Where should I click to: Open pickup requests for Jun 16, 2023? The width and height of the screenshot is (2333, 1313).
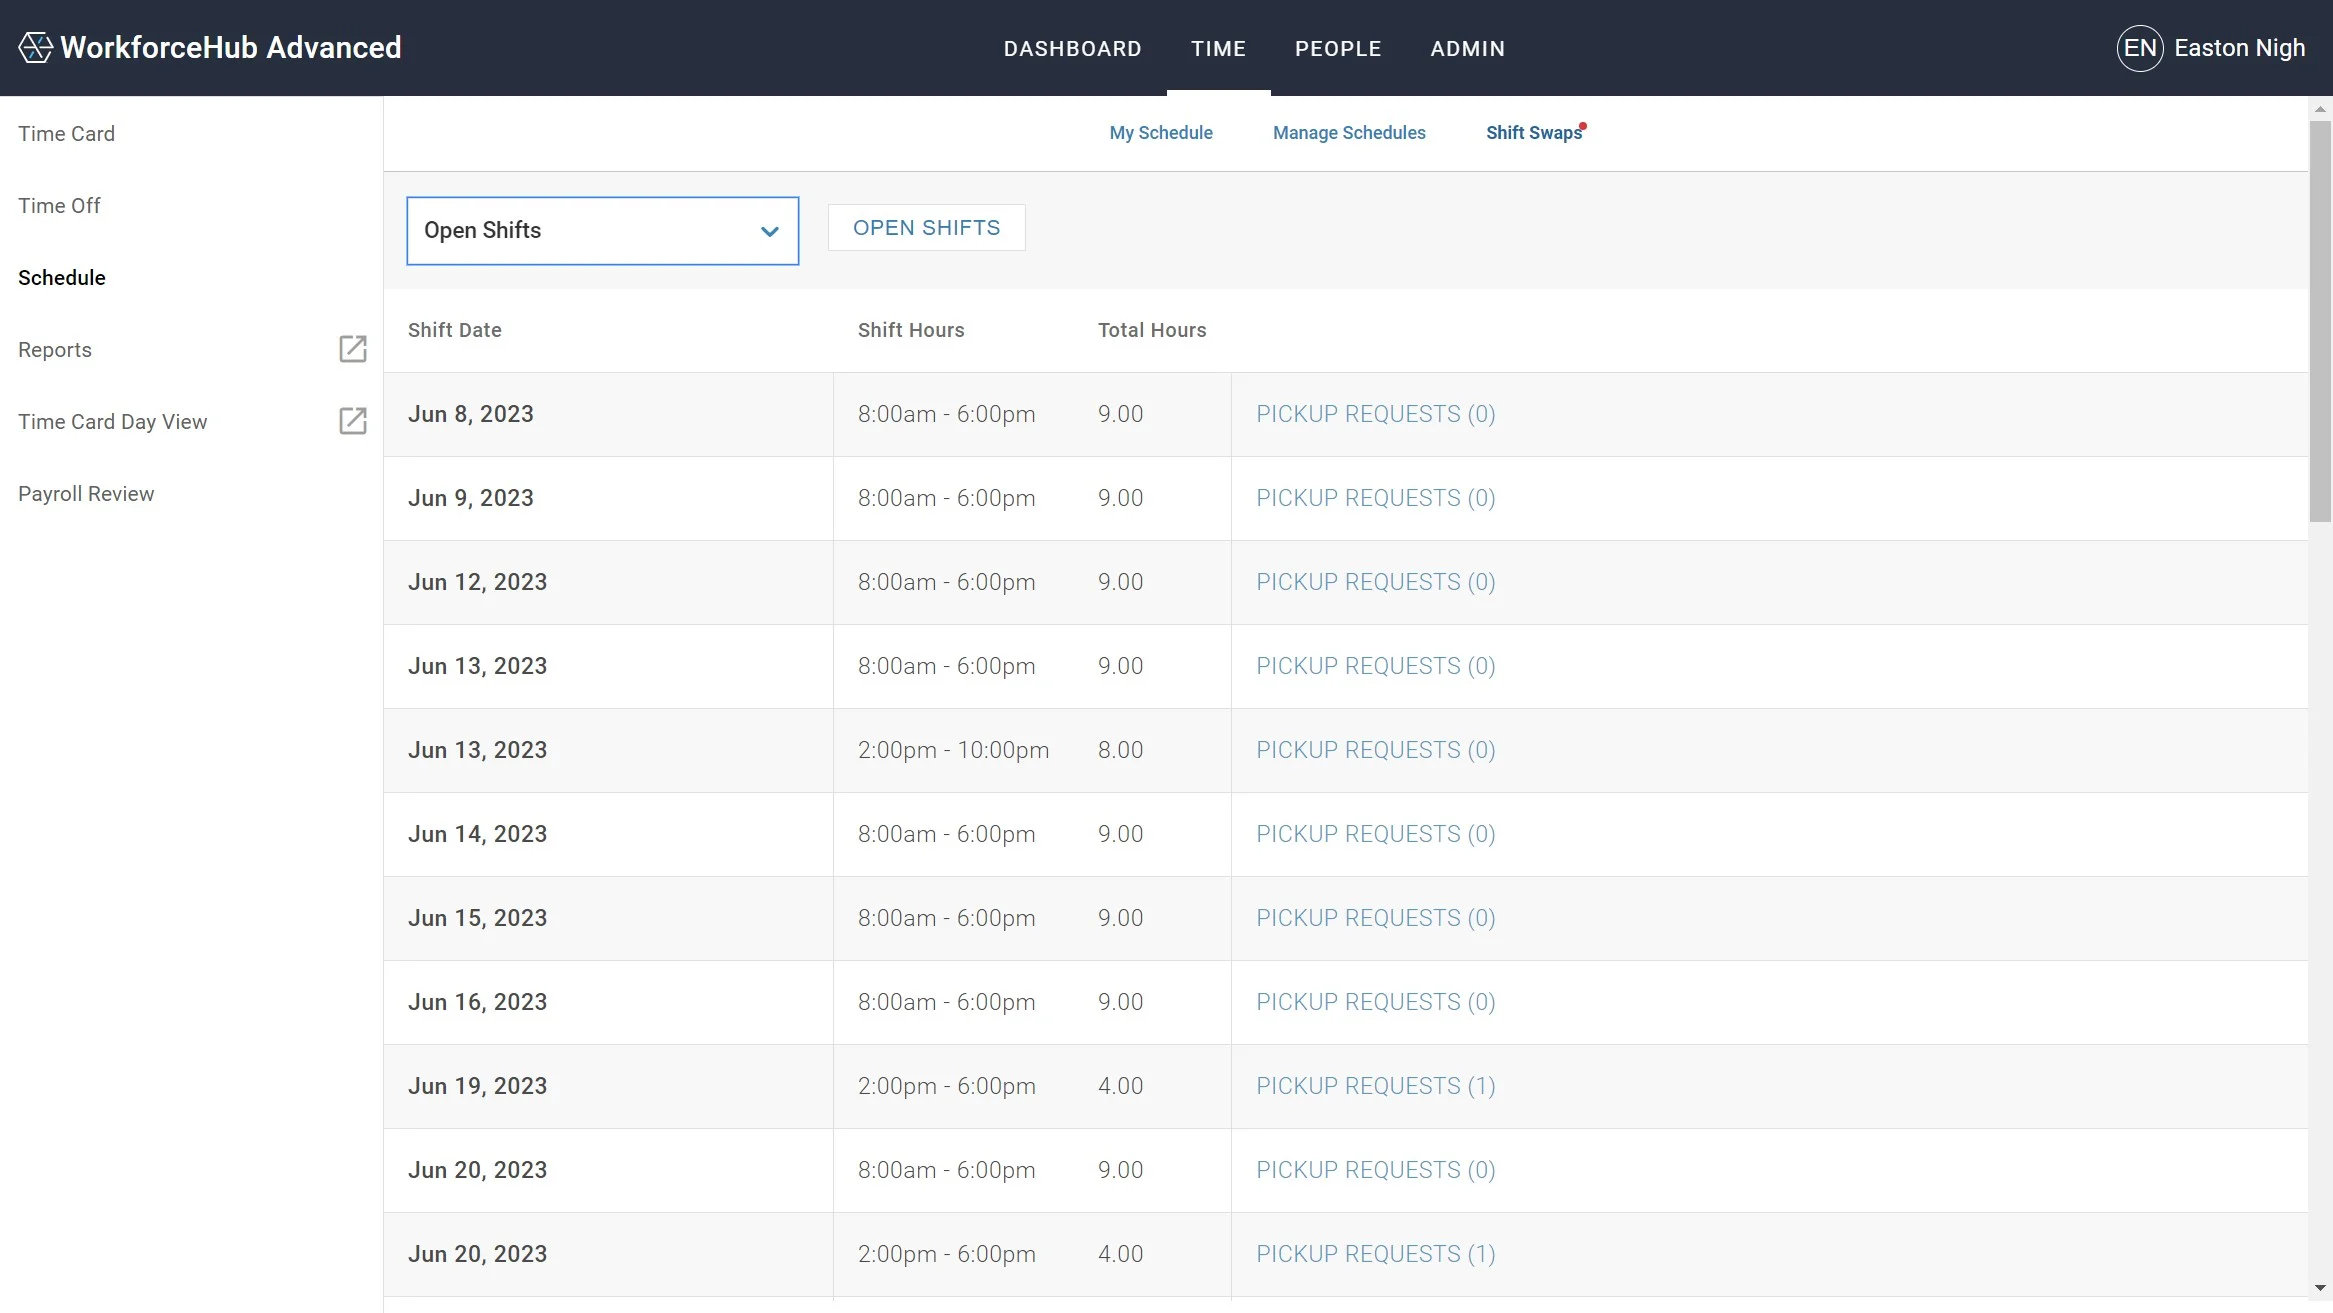click(x=1376, y=1002)
